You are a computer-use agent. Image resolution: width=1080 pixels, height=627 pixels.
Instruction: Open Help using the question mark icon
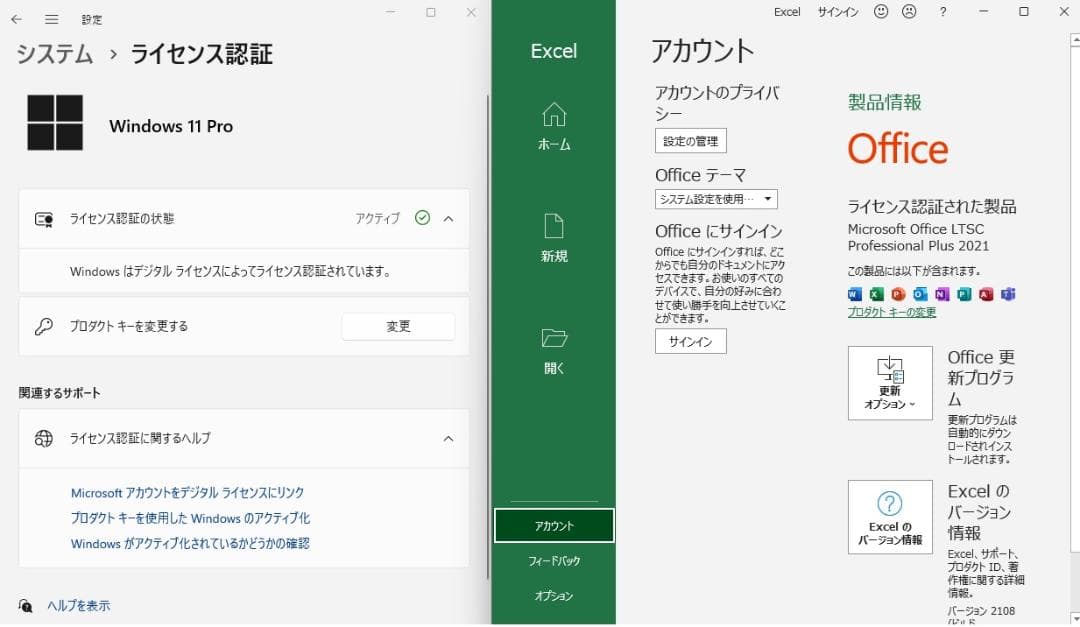tap(943, 12)
